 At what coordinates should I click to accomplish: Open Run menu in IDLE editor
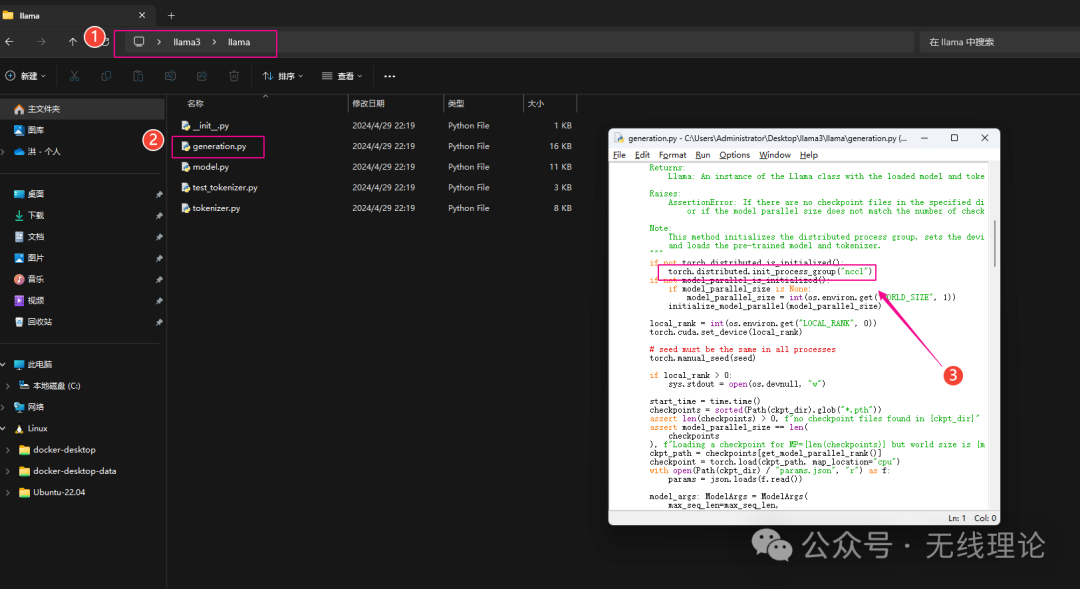[x=703, y=155]
